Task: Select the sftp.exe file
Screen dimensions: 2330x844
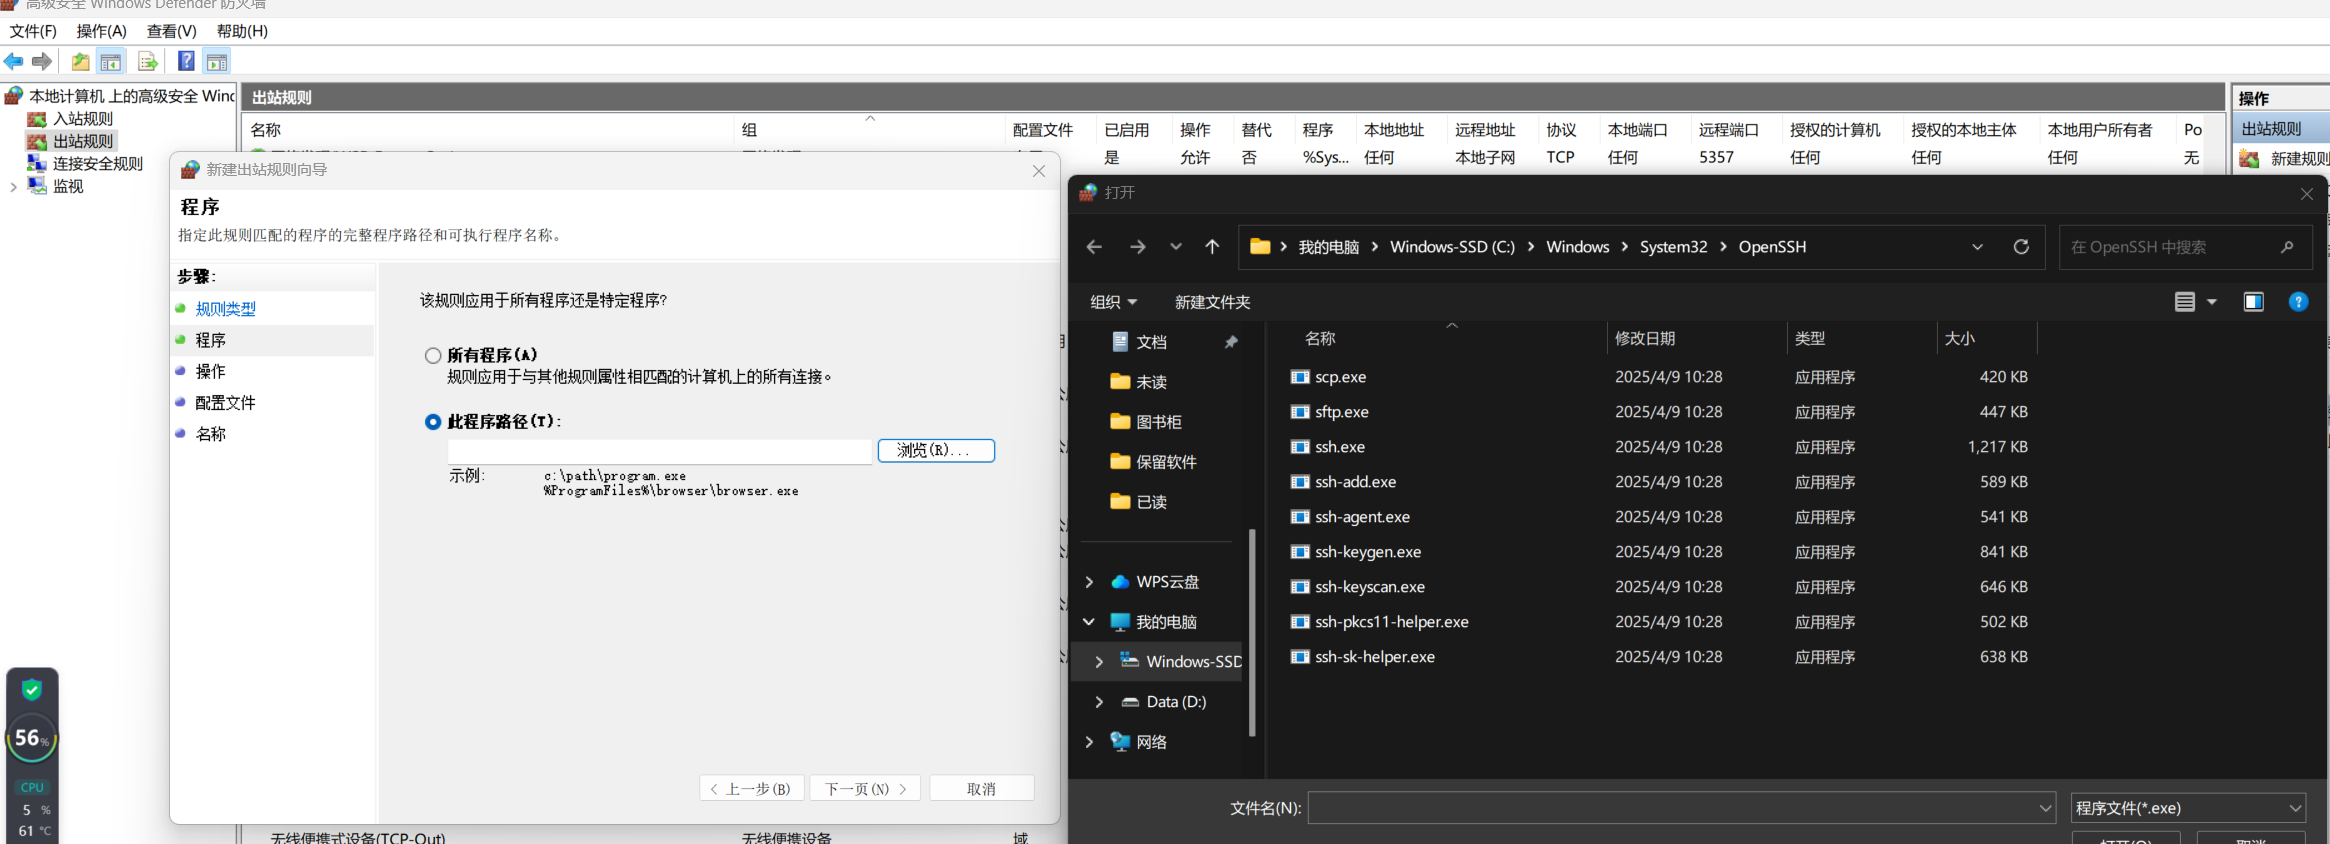Action: (1341, 412)
